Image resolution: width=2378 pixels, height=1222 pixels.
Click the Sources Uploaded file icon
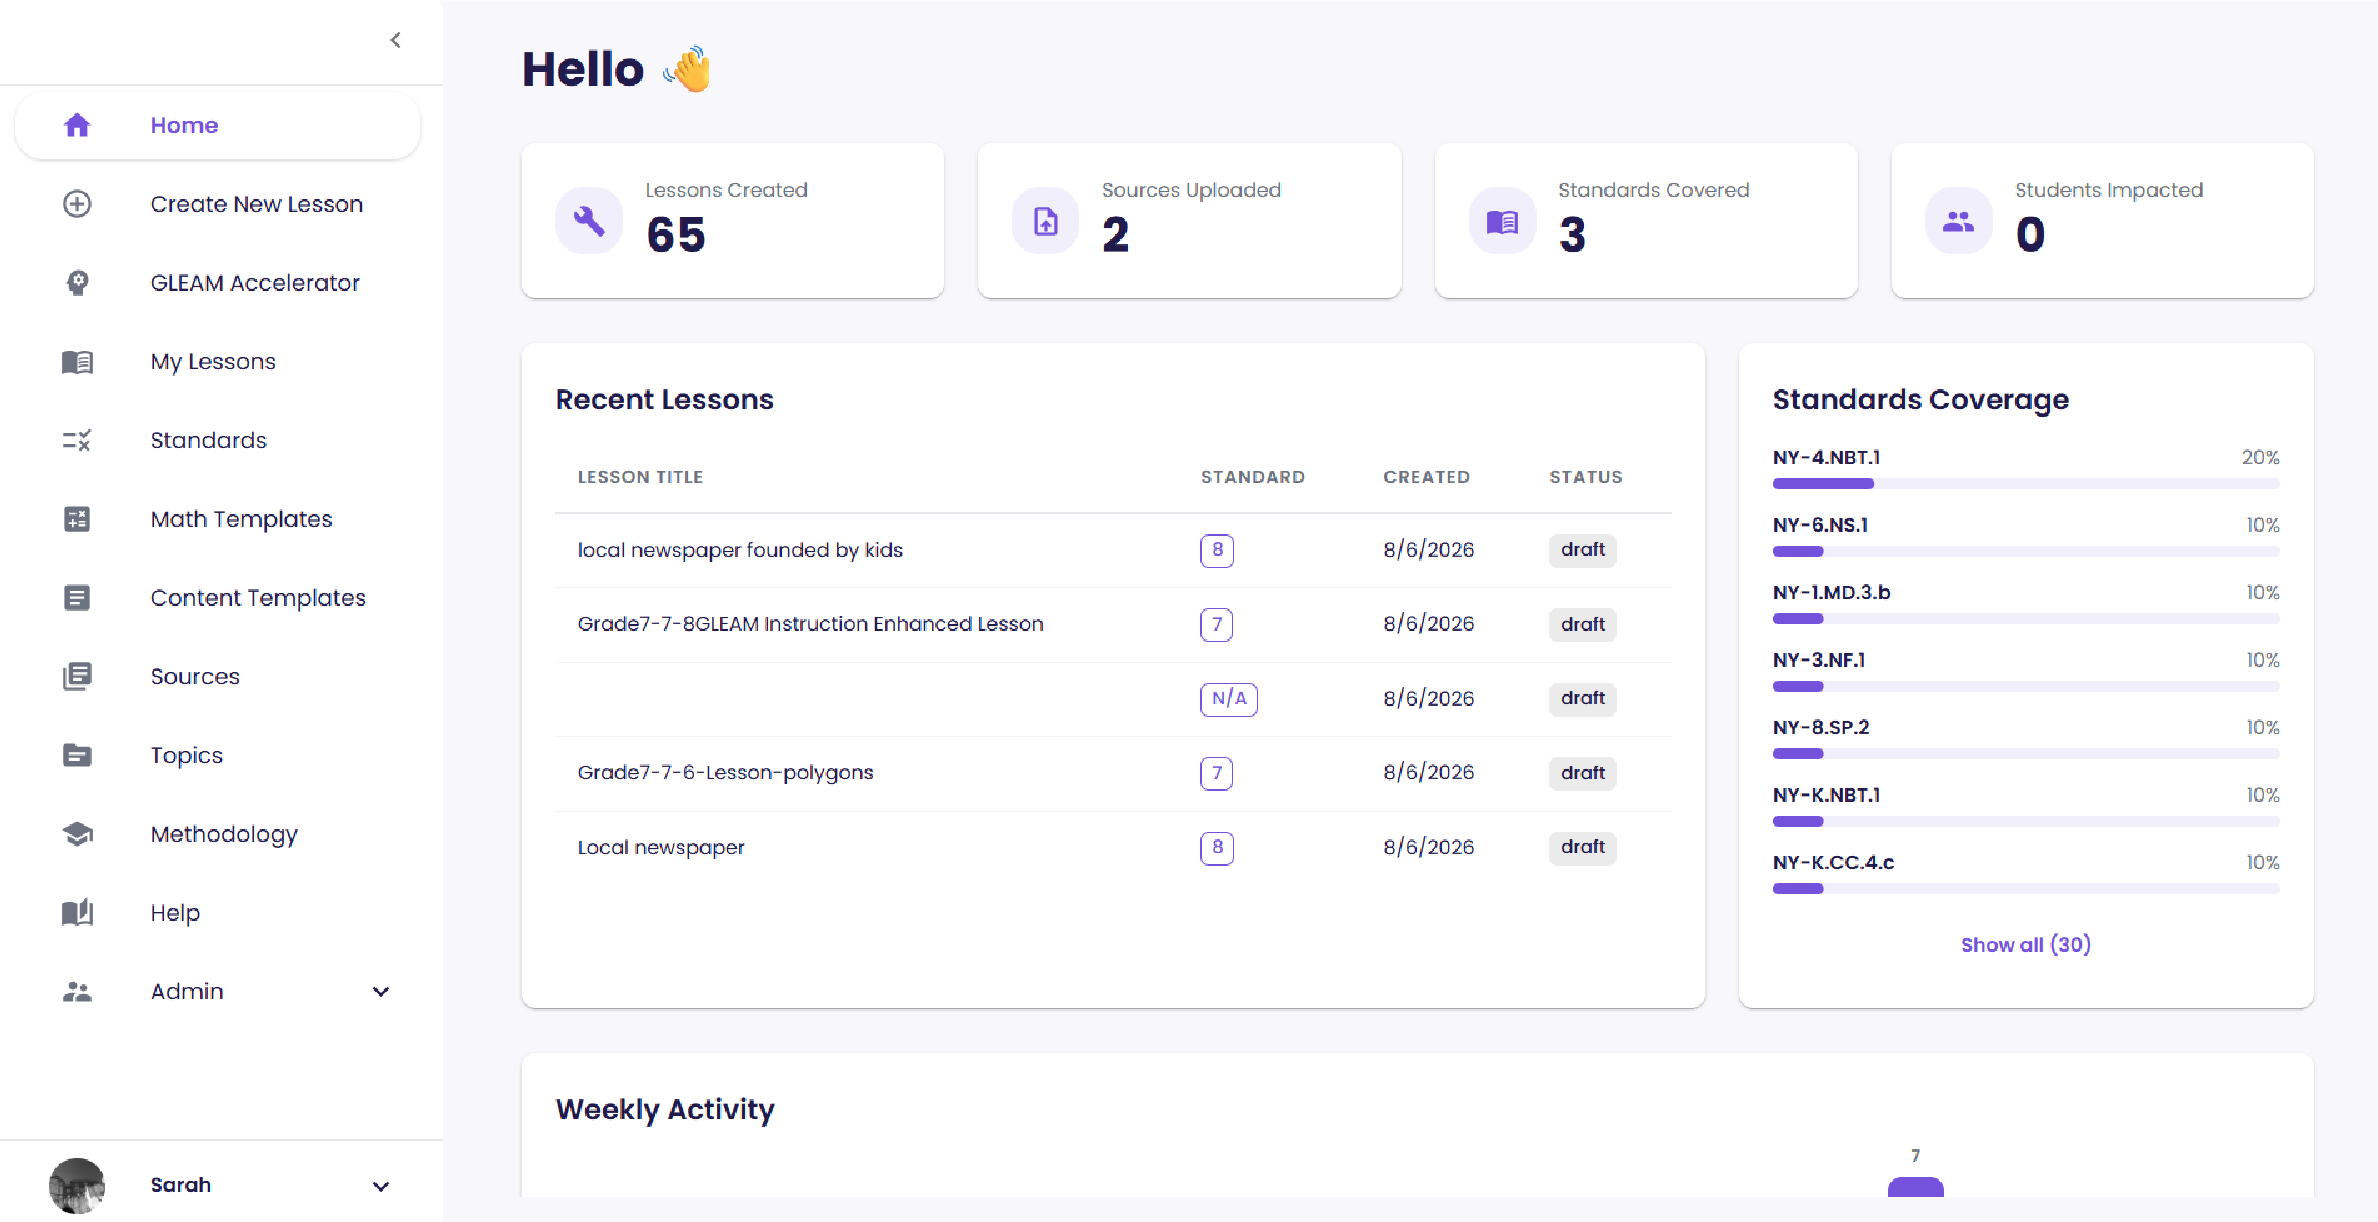[x=1045, y=221]
